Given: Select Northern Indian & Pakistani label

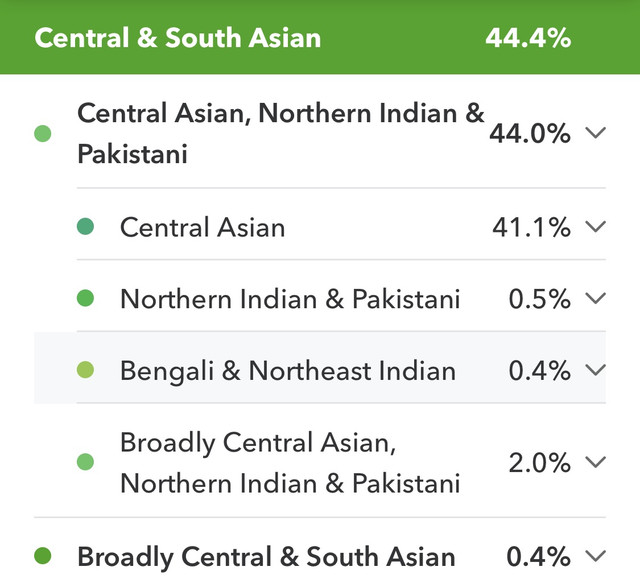Looking at the screenshot, I should (290, 298).
